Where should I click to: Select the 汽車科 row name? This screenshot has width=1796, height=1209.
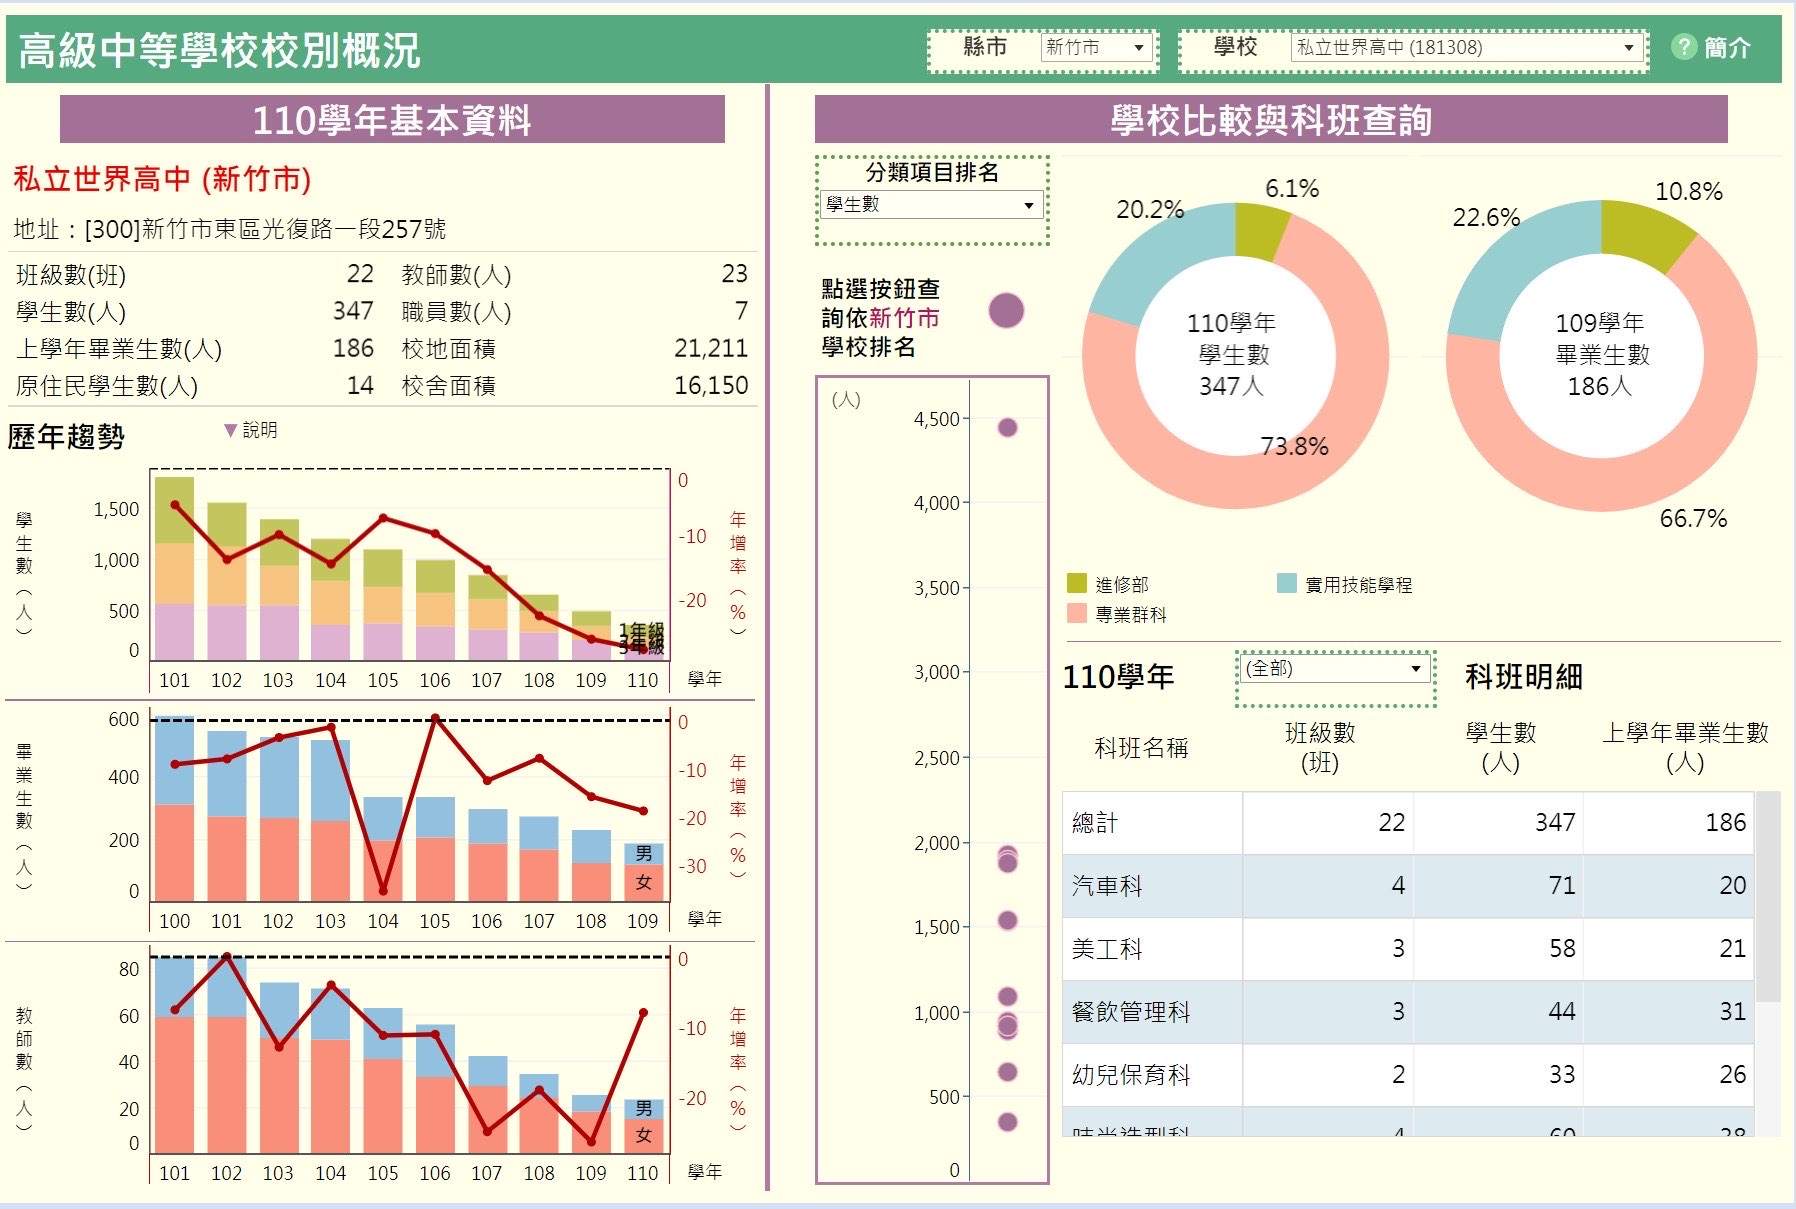pos(1107,886)
